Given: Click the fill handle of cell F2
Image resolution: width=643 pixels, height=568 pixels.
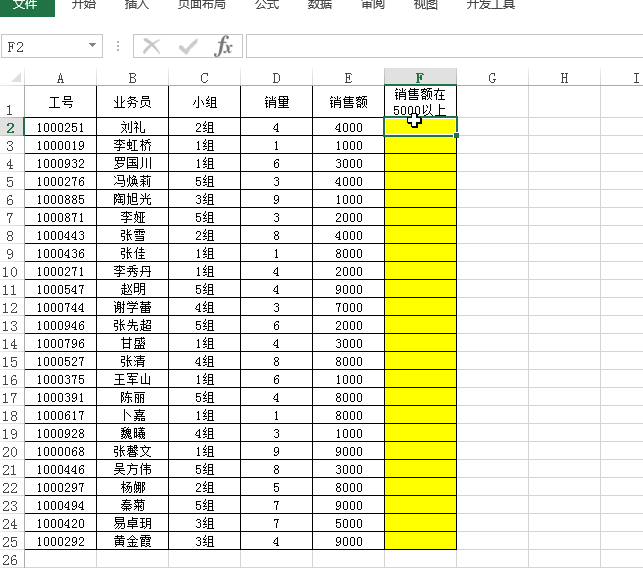Looking at the screenshot, I should tap(456, 135).
